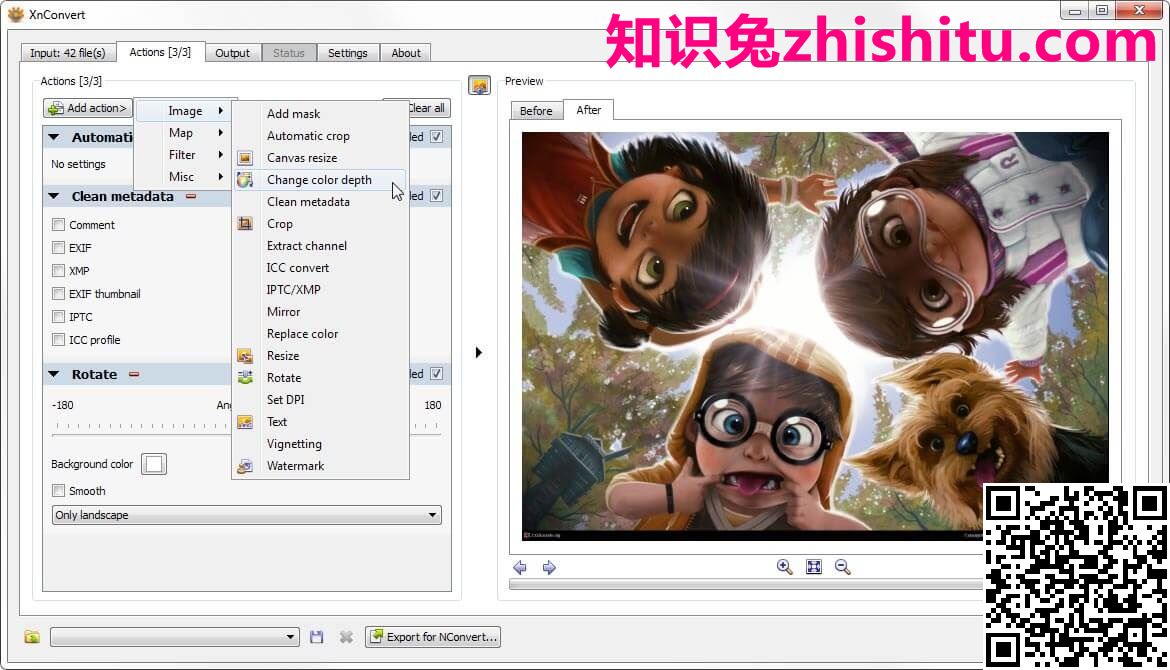Collapse the Rotate section
Screen dimensions: 1170x670
click(x=54, y=375)
